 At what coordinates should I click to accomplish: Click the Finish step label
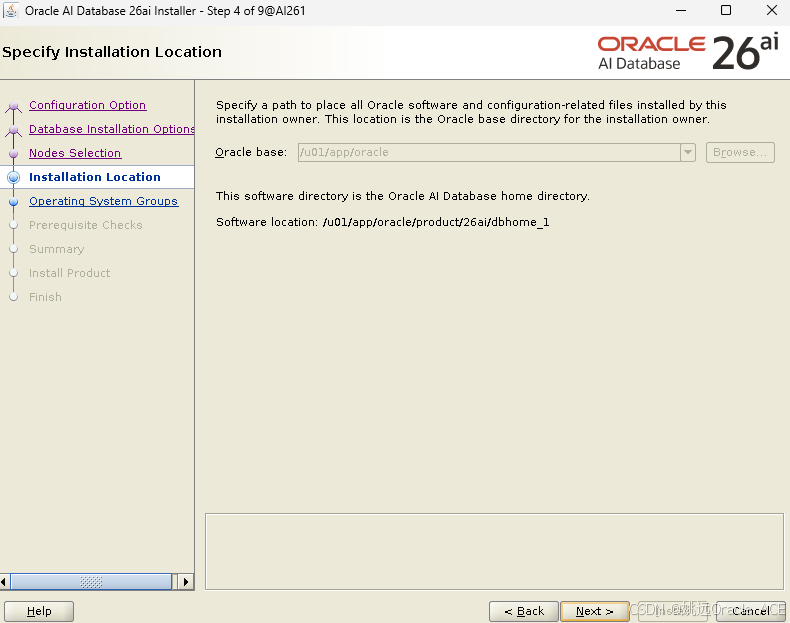click(45, 297)
